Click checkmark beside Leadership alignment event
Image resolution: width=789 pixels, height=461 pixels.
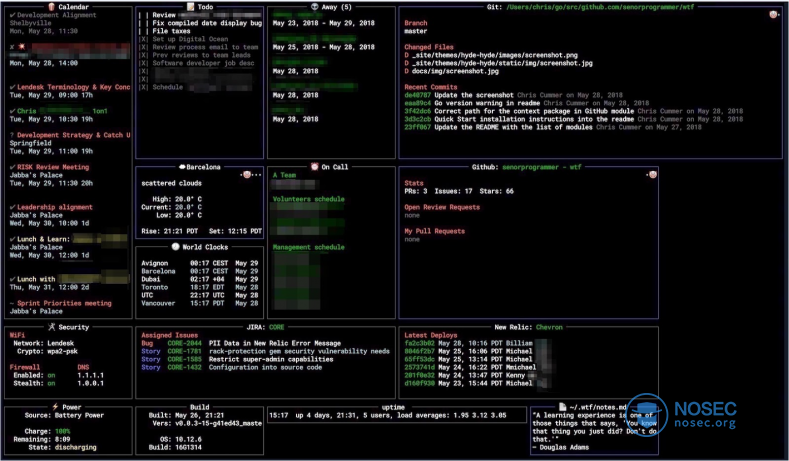pyautogui.click(x=12, y=207)
